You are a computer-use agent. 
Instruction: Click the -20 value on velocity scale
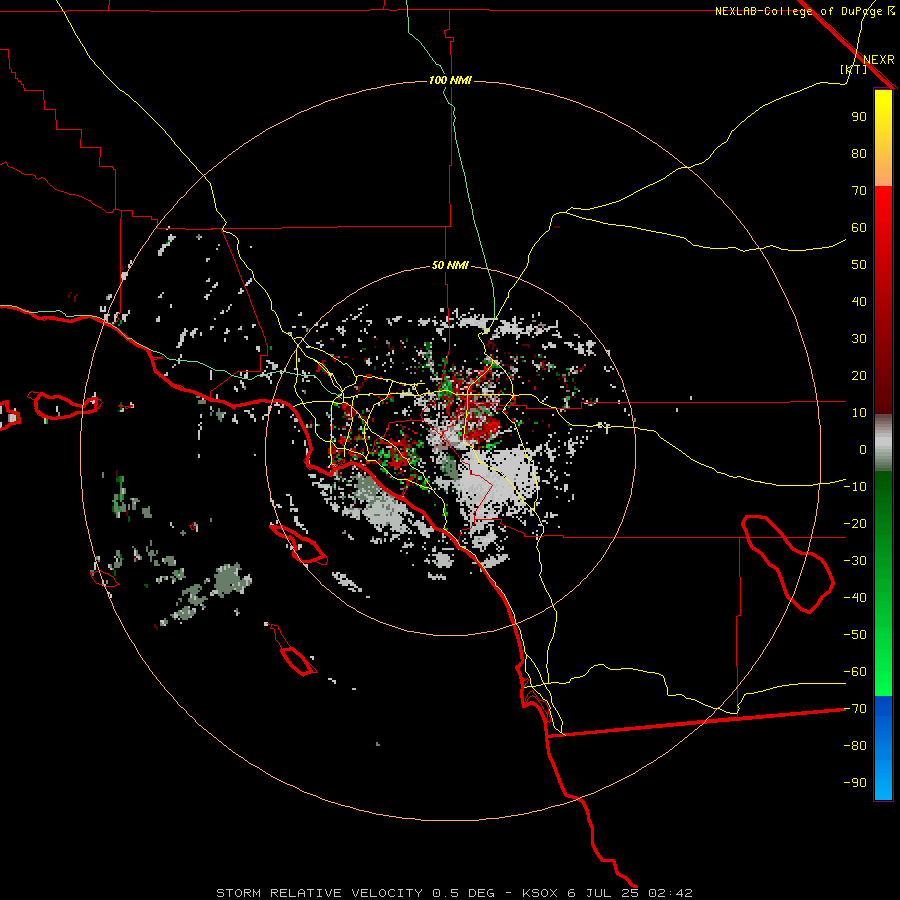(x=855, y=523)
